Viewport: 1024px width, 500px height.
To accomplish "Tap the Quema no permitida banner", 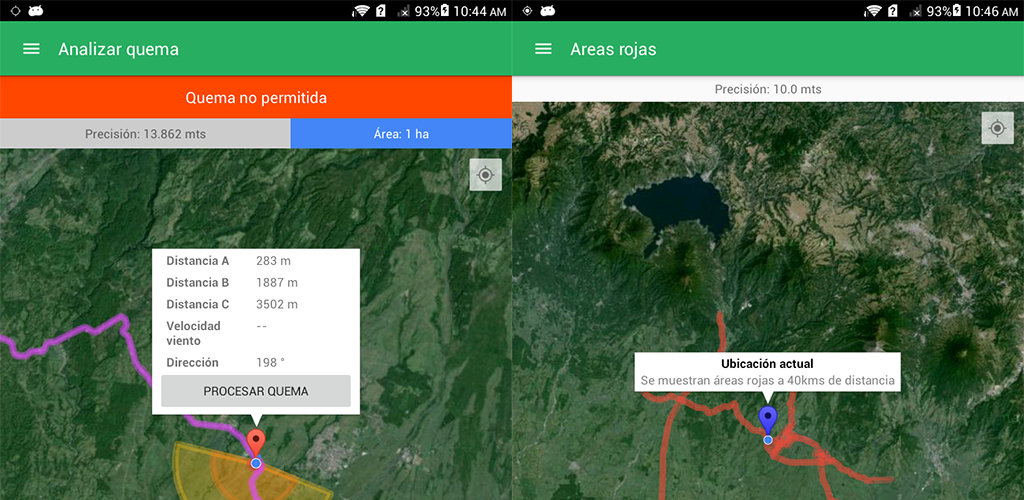I will (256, 97).
